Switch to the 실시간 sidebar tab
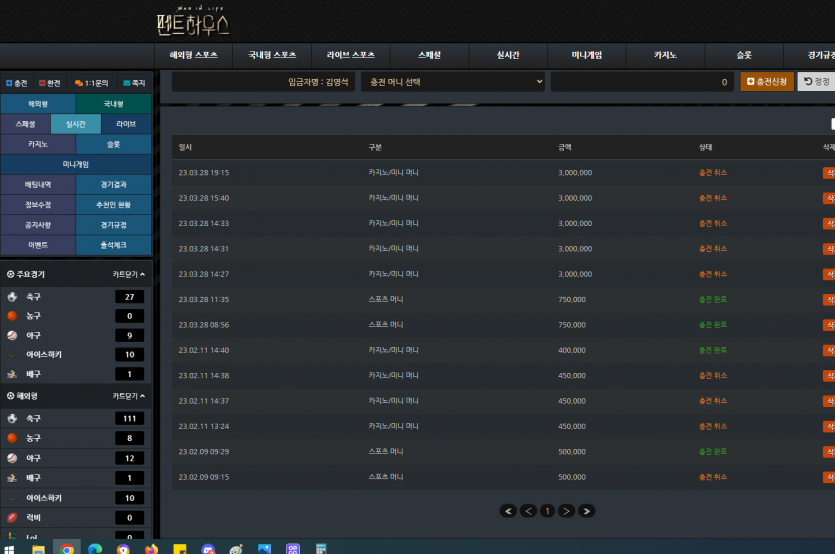The width and height of the screenshot is (835, 554). [x=76, y=124]
